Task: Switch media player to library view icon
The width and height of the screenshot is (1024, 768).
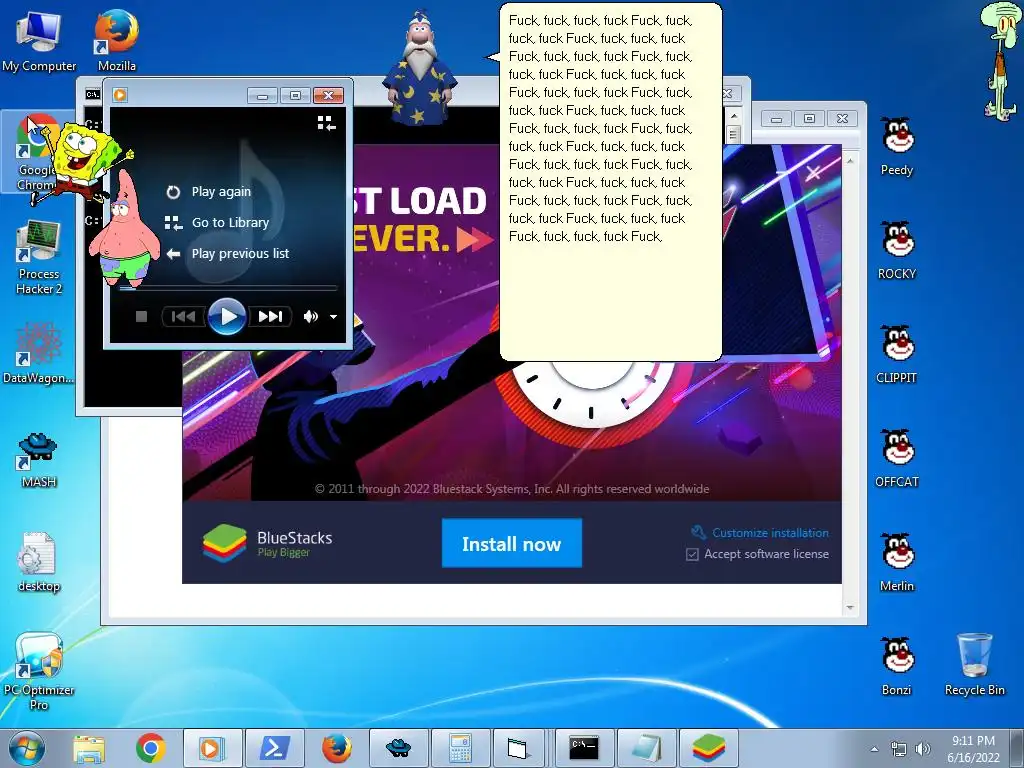Action: tap(326, 123)
